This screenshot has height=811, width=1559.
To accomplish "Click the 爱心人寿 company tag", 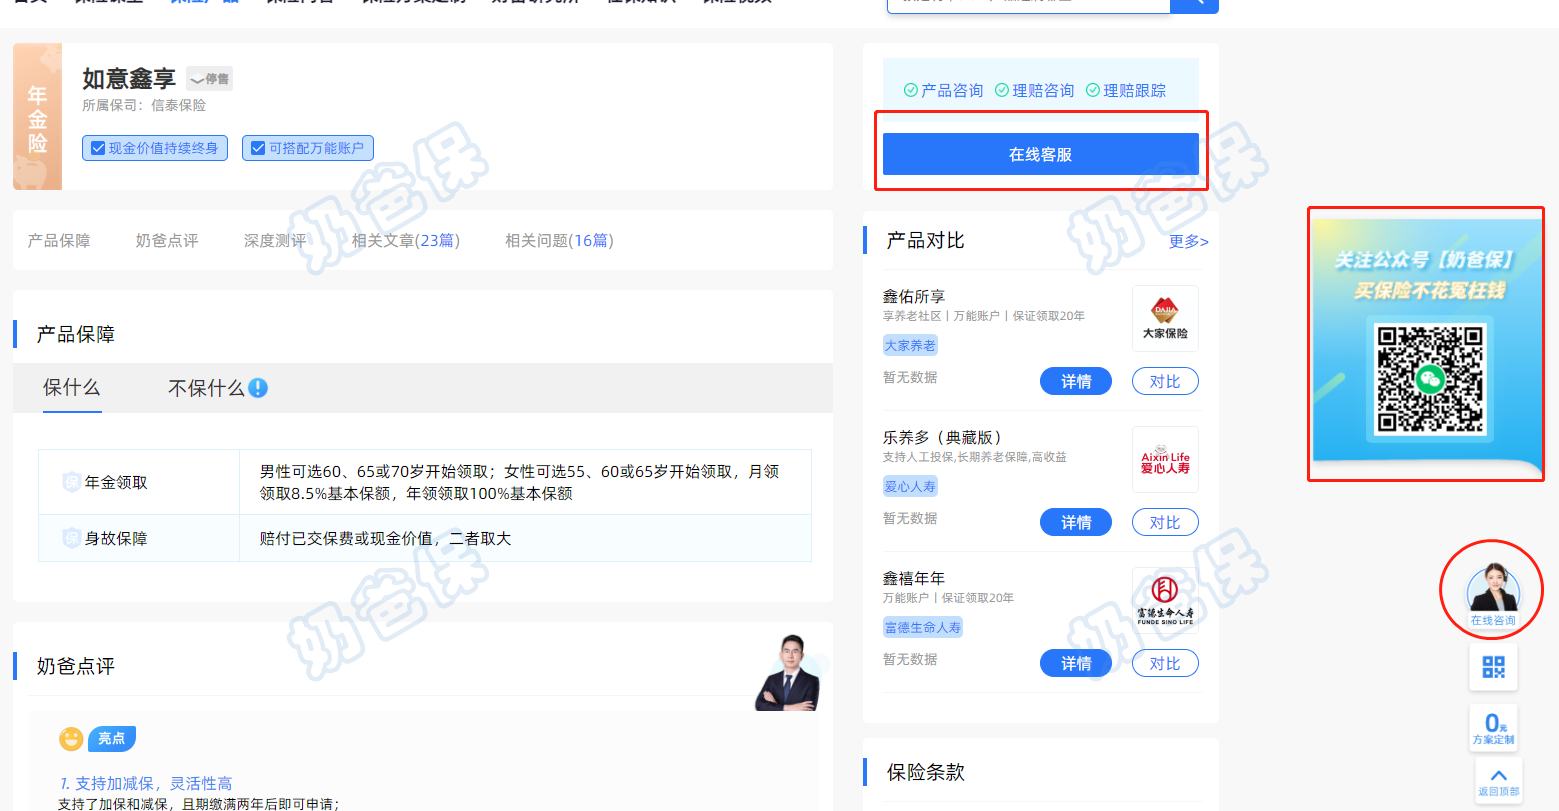I will [x=910, y=486].
